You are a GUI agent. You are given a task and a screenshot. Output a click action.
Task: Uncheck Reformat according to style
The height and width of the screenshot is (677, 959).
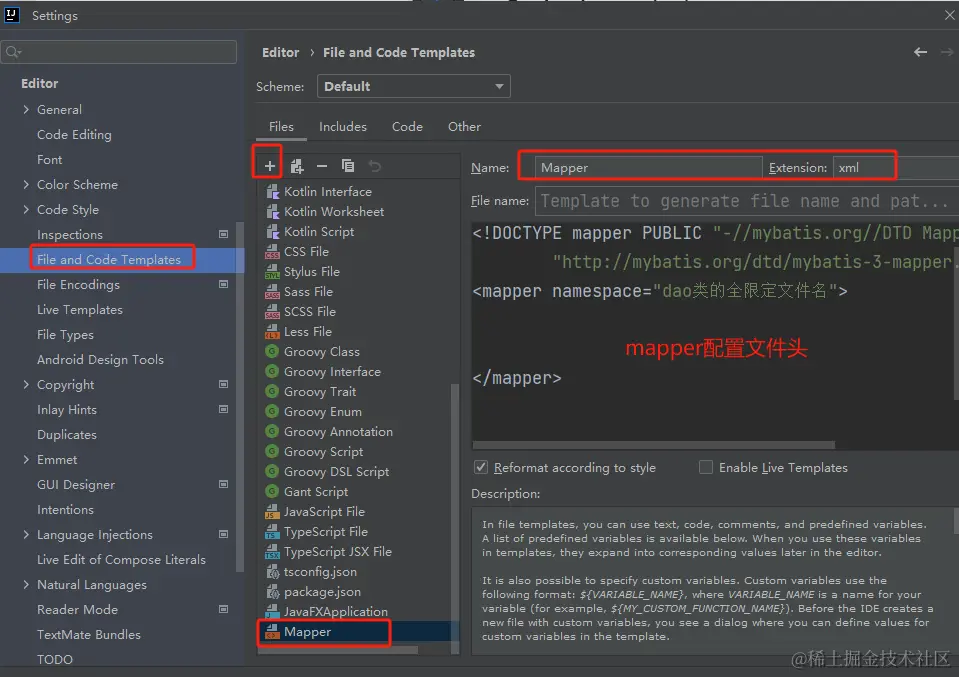481,468
